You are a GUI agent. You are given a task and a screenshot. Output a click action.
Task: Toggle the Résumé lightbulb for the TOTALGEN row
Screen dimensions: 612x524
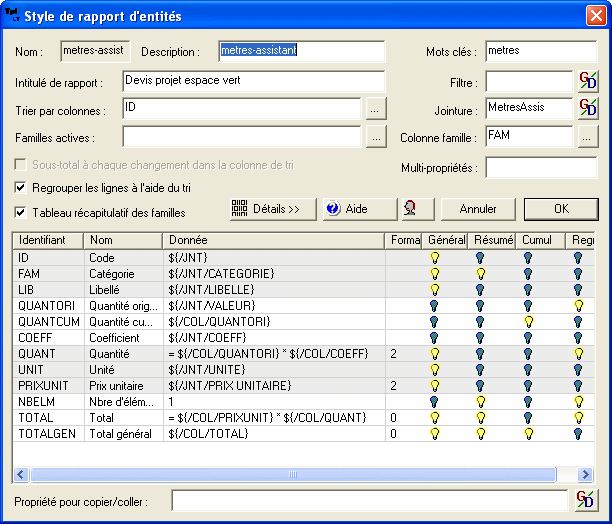point(481,433)
